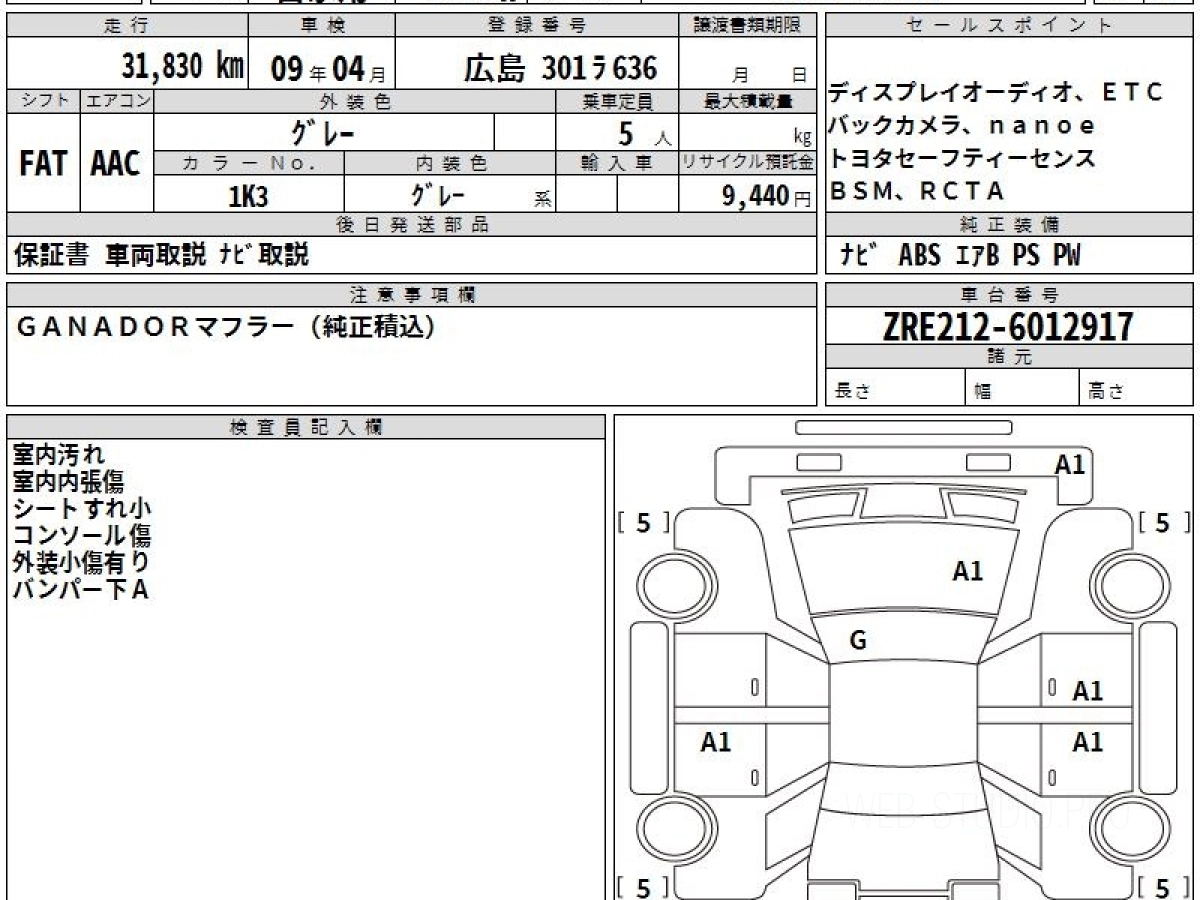Click the '車両取説' item in 後日発送部品

[x=155, y=255]
